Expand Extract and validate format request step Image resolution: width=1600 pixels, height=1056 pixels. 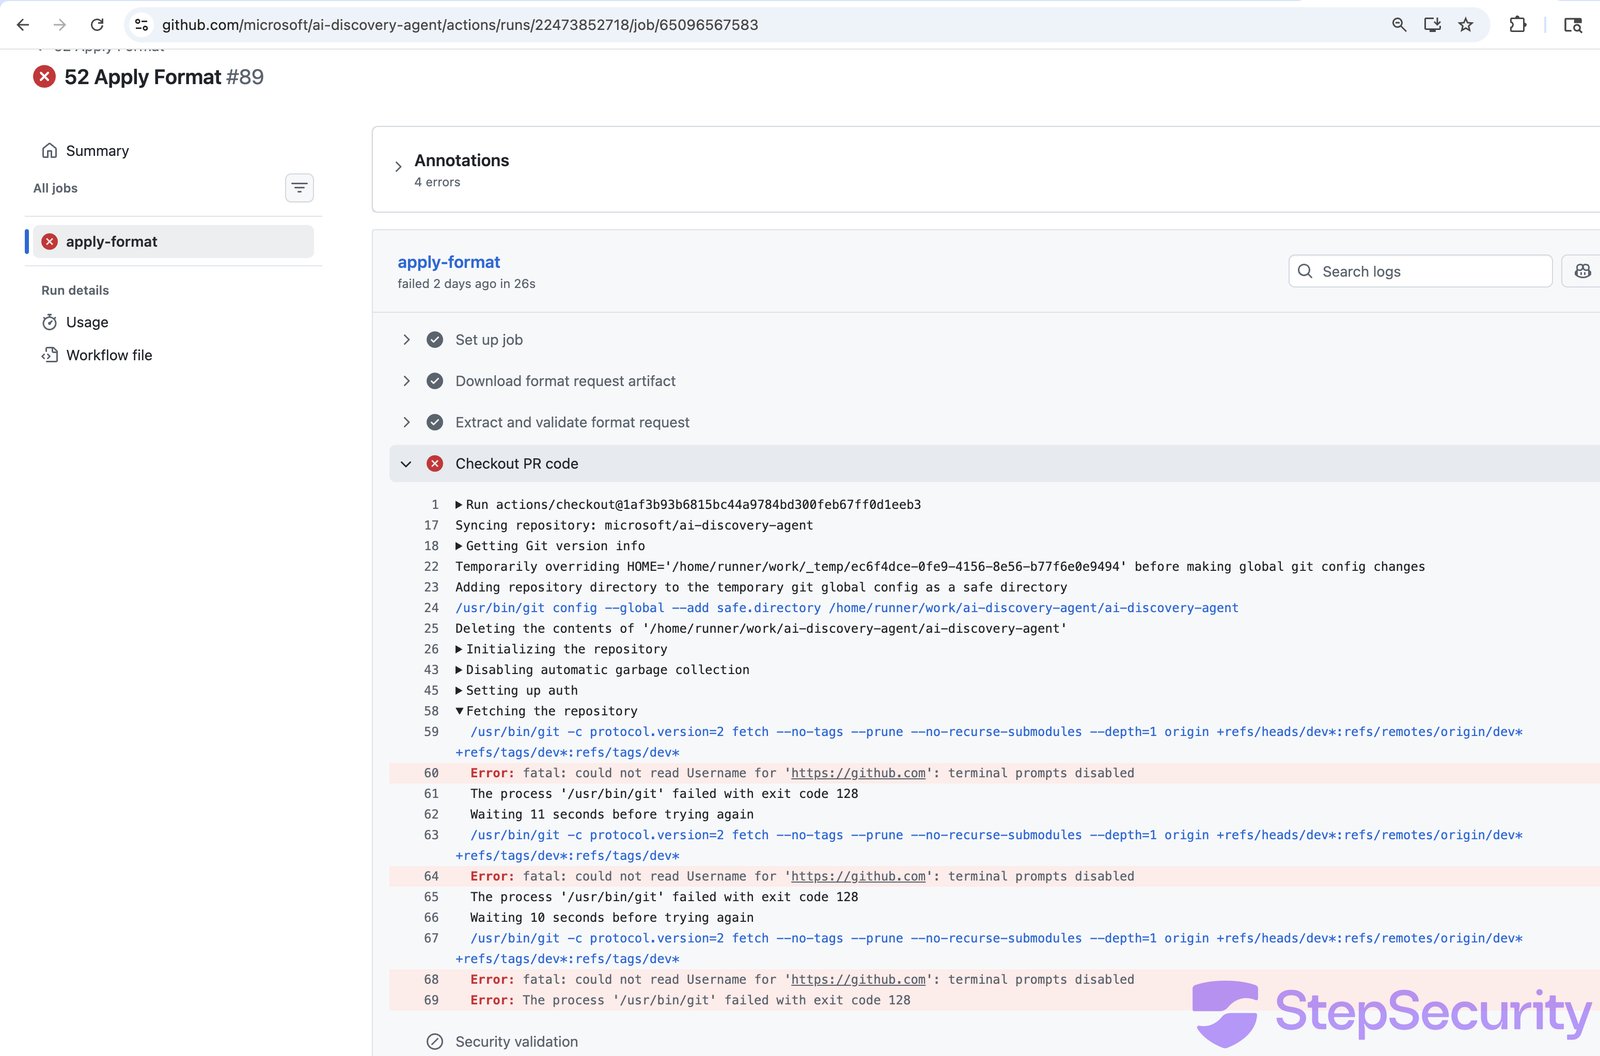[406, 422]
